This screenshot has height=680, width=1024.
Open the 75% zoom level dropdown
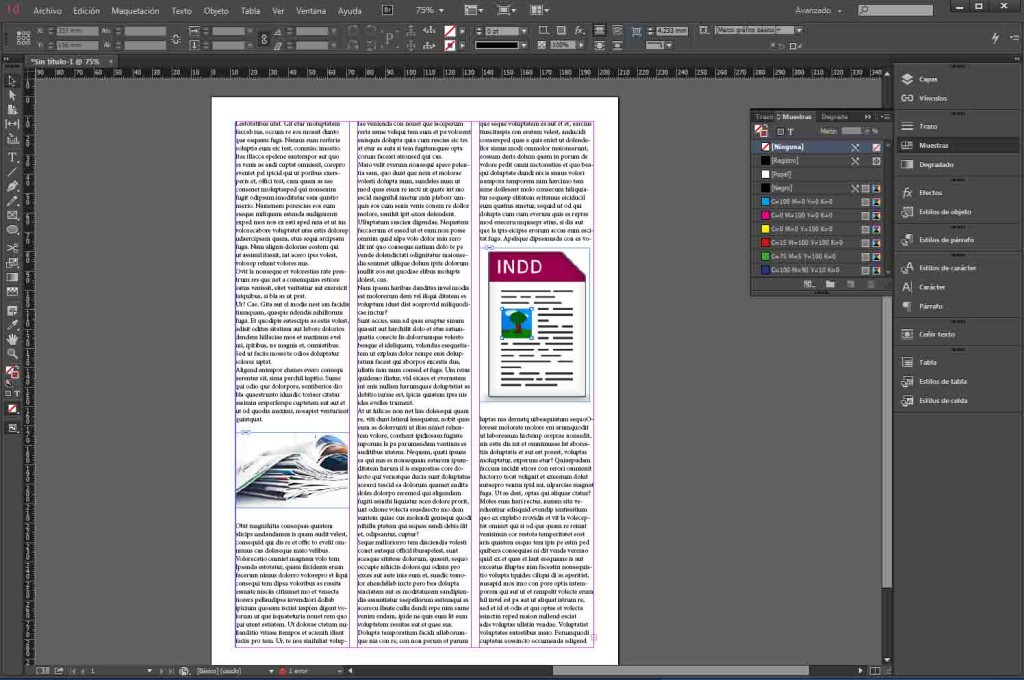[x=430, y=10]
